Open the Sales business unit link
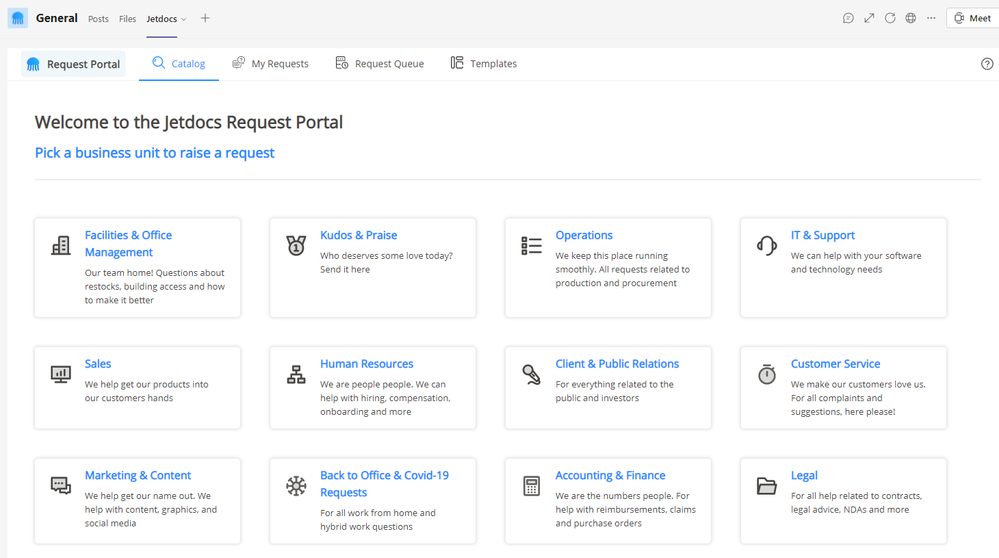Viewport: 999px width, 558px height. coord(97,364)
